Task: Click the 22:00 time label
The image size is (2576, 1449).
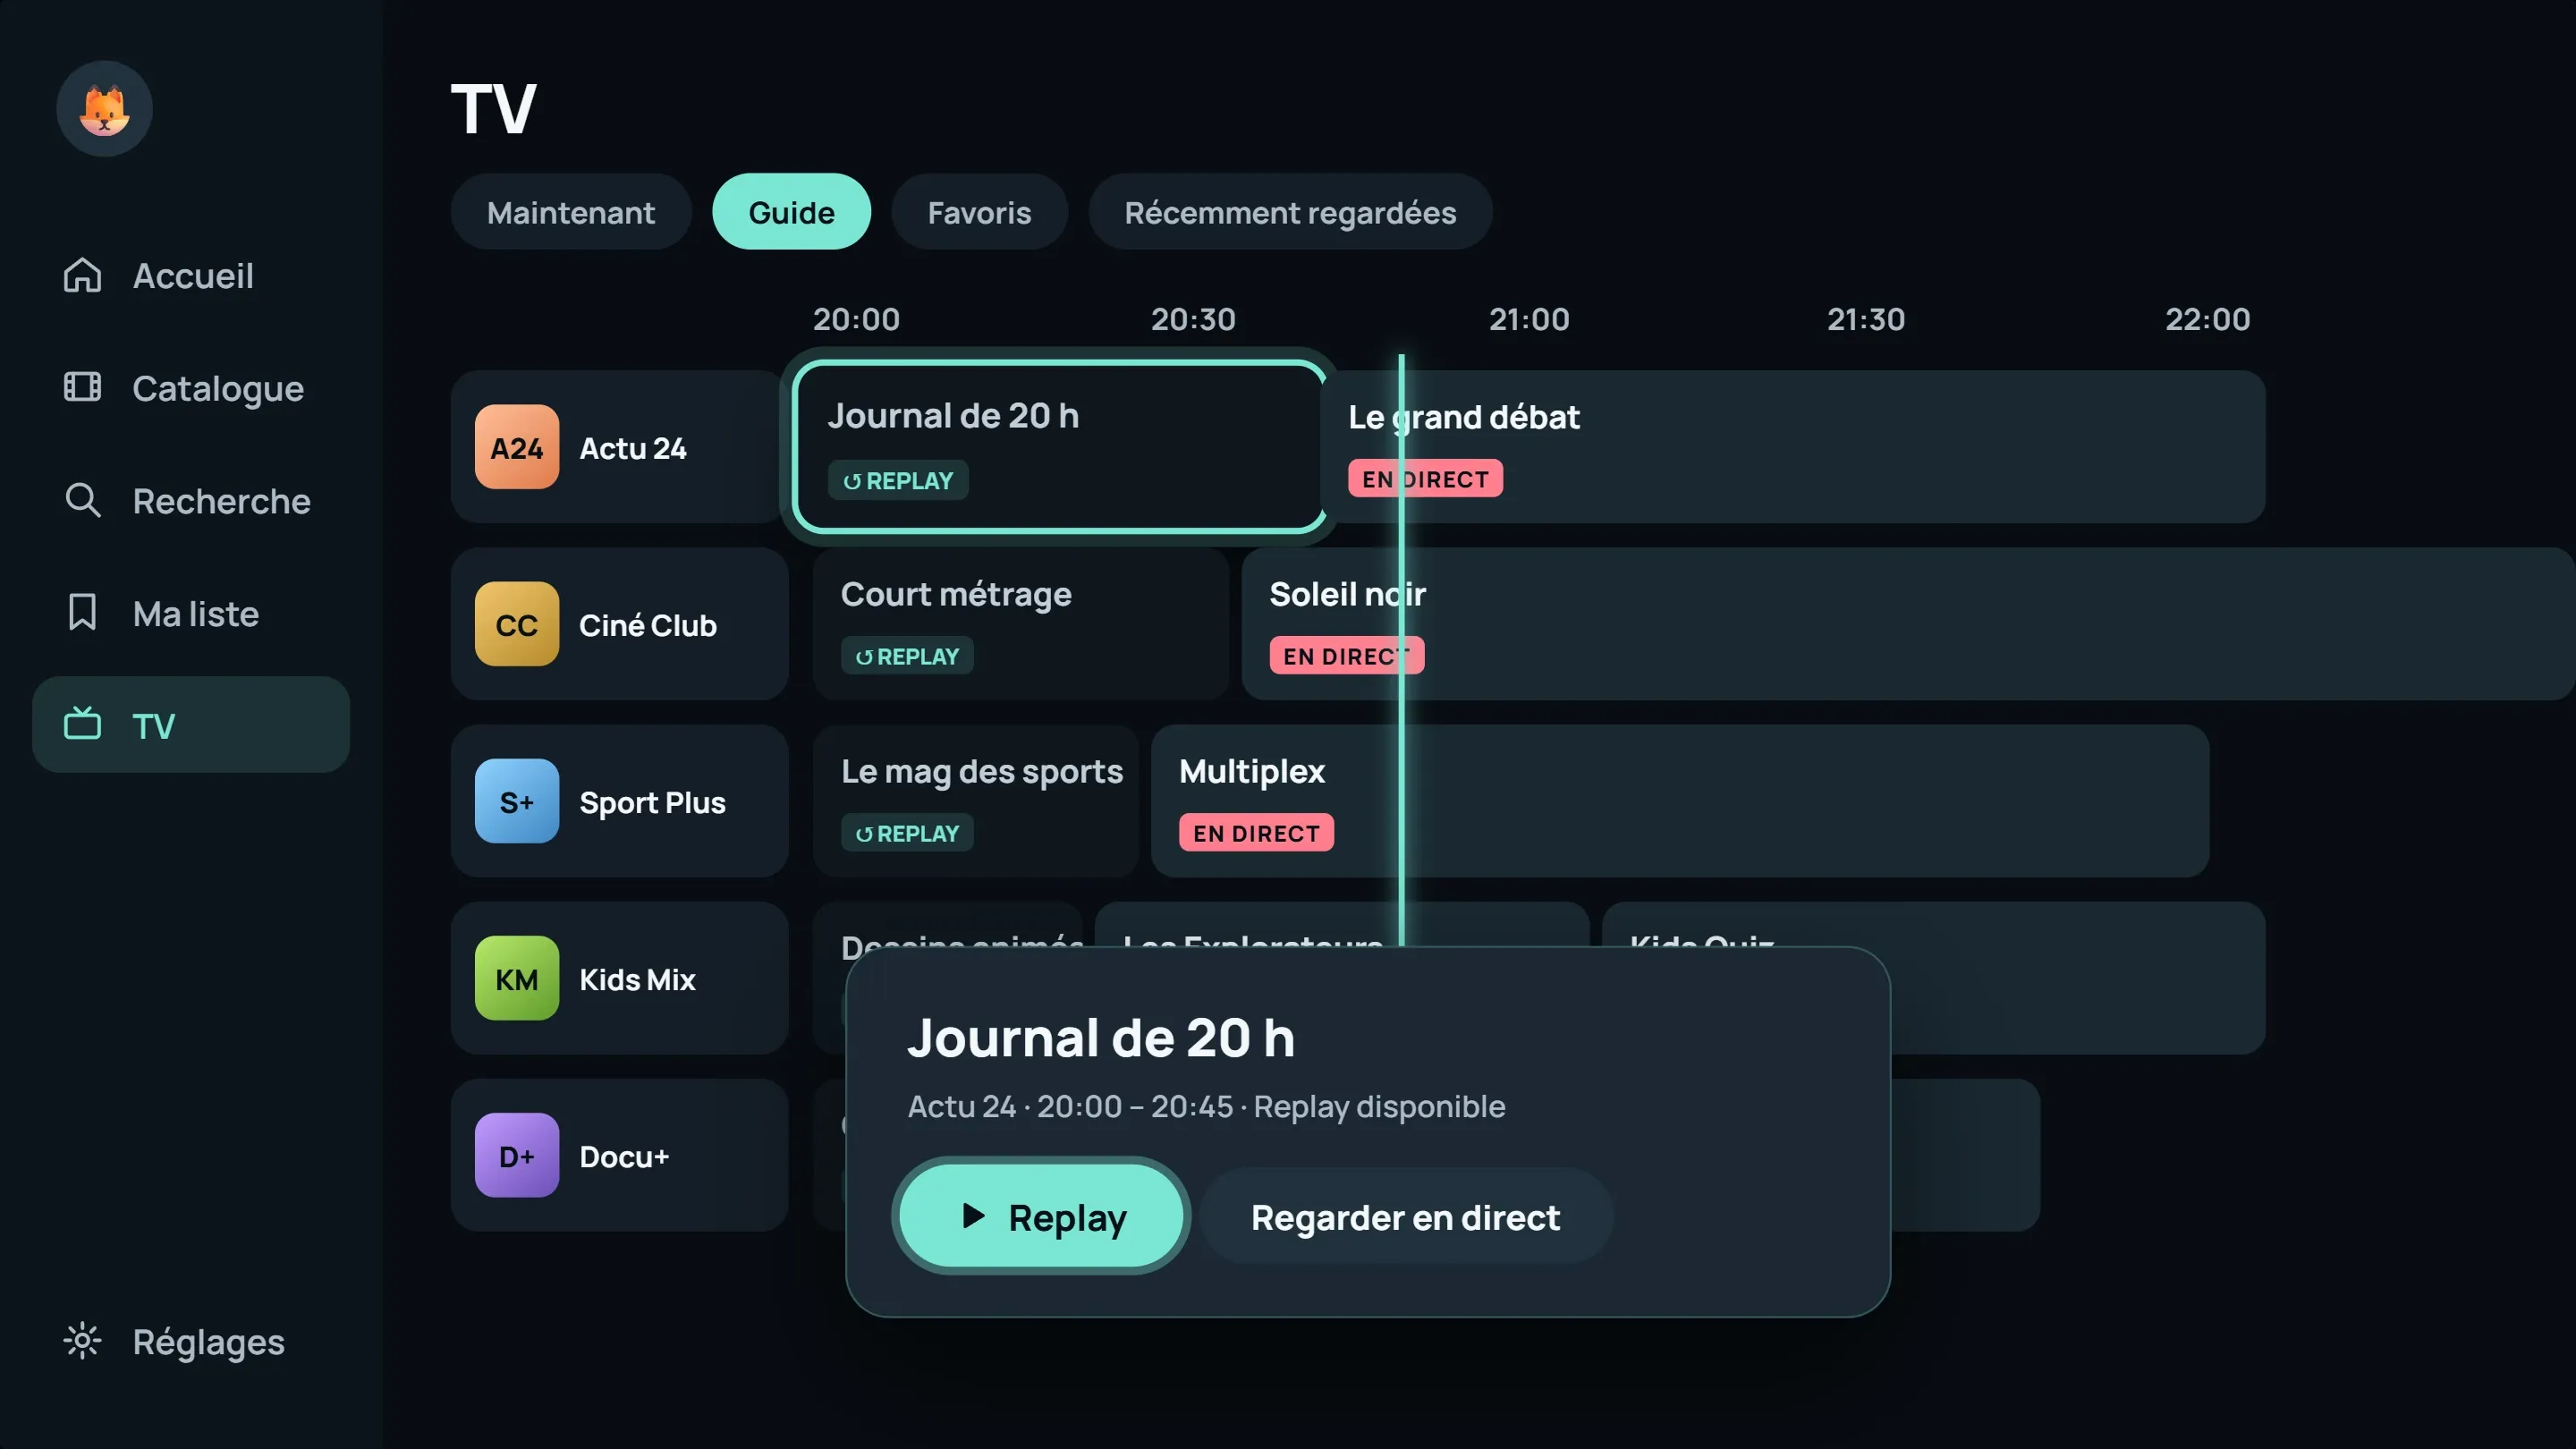Action: tap(2207, 319)
